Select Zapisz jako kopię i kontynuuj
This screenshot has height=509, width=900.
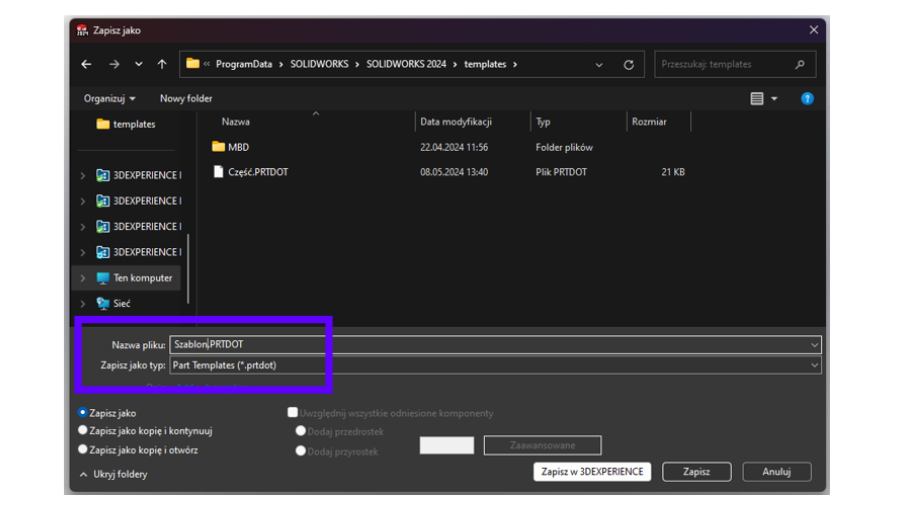(83, 430)
